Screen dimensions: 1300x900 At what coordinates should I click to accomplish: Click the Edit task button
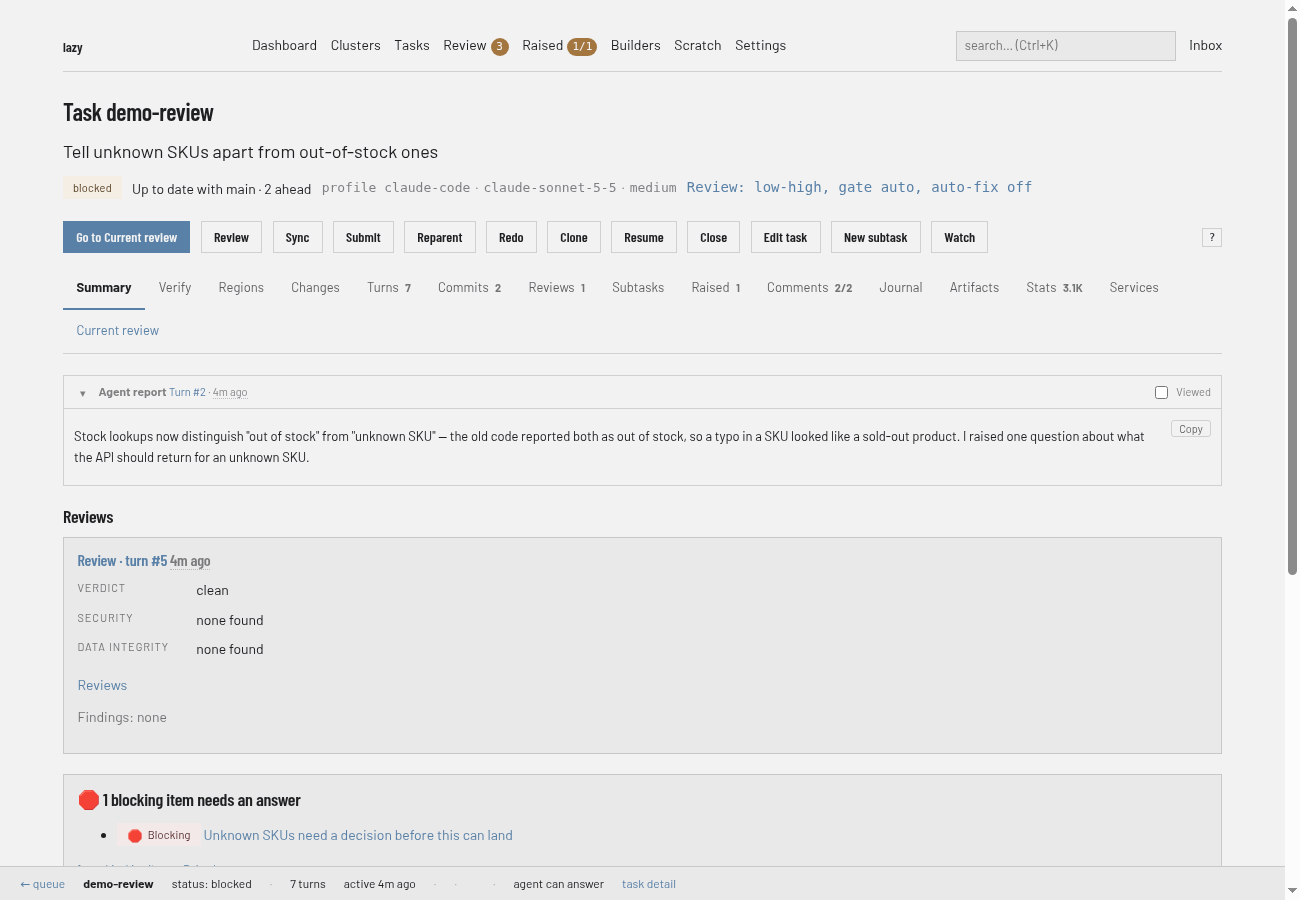coord(785,237)
